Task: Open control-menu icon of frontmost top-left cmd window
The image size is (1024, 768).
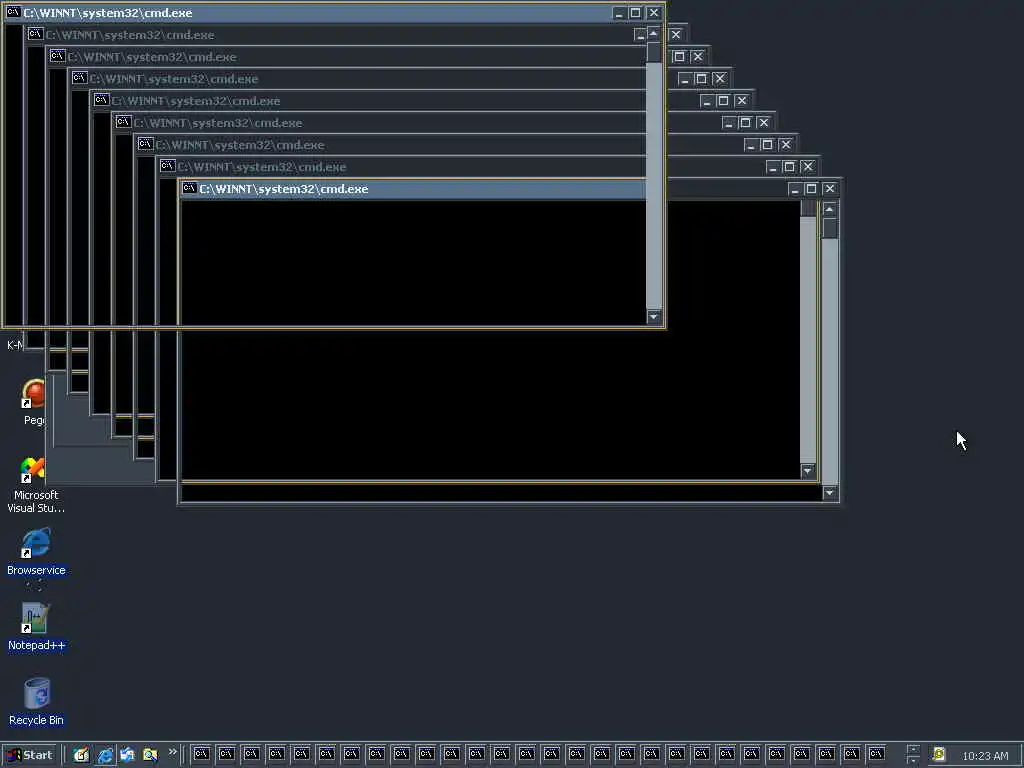Action: point(12,12)
